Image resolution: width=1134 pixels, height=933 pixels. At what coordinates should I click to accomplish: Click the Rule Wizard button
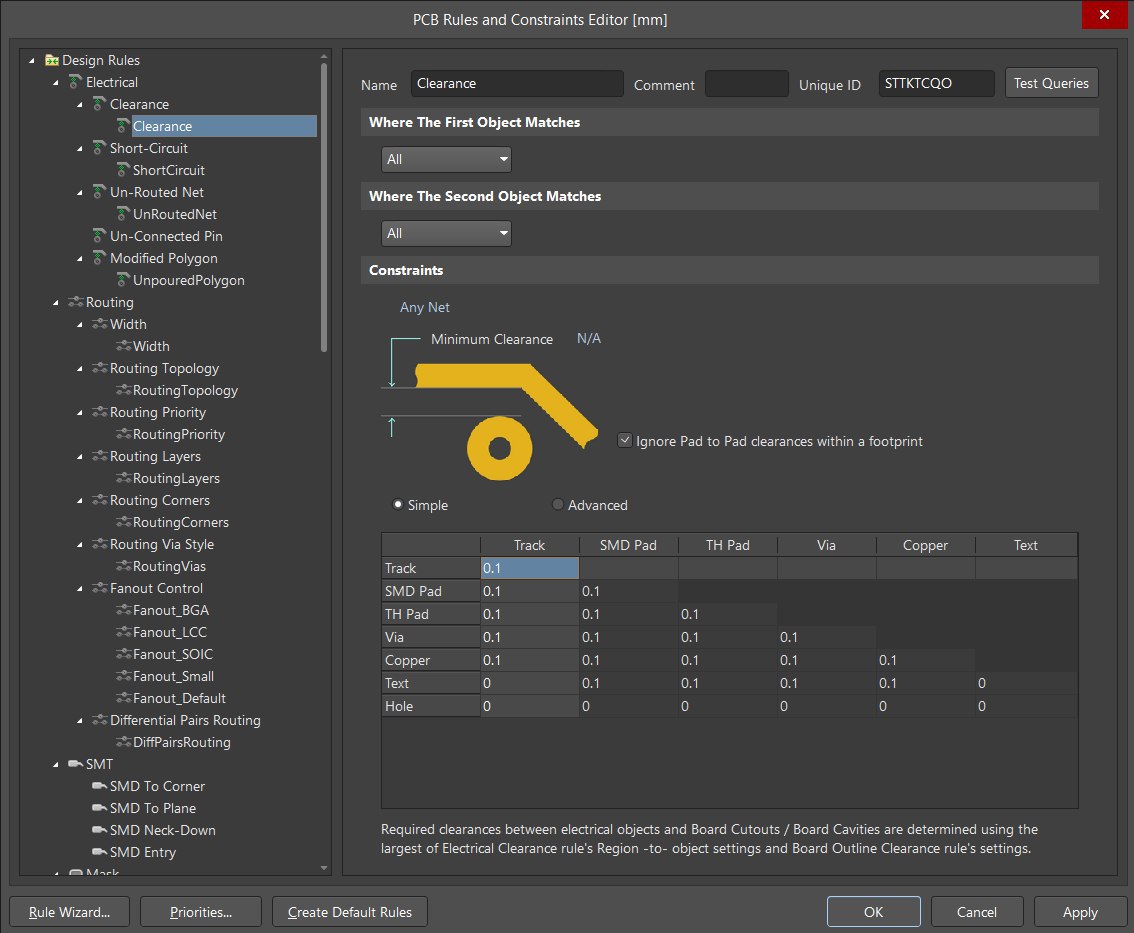tap(69, 912)
